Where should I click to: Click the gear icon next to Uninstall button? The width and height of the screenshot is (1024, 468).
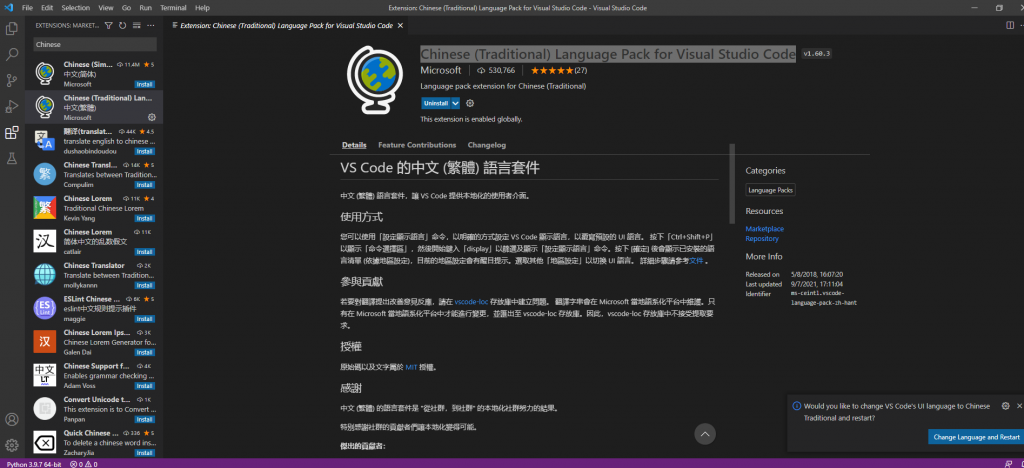click(x=470, y=103)
